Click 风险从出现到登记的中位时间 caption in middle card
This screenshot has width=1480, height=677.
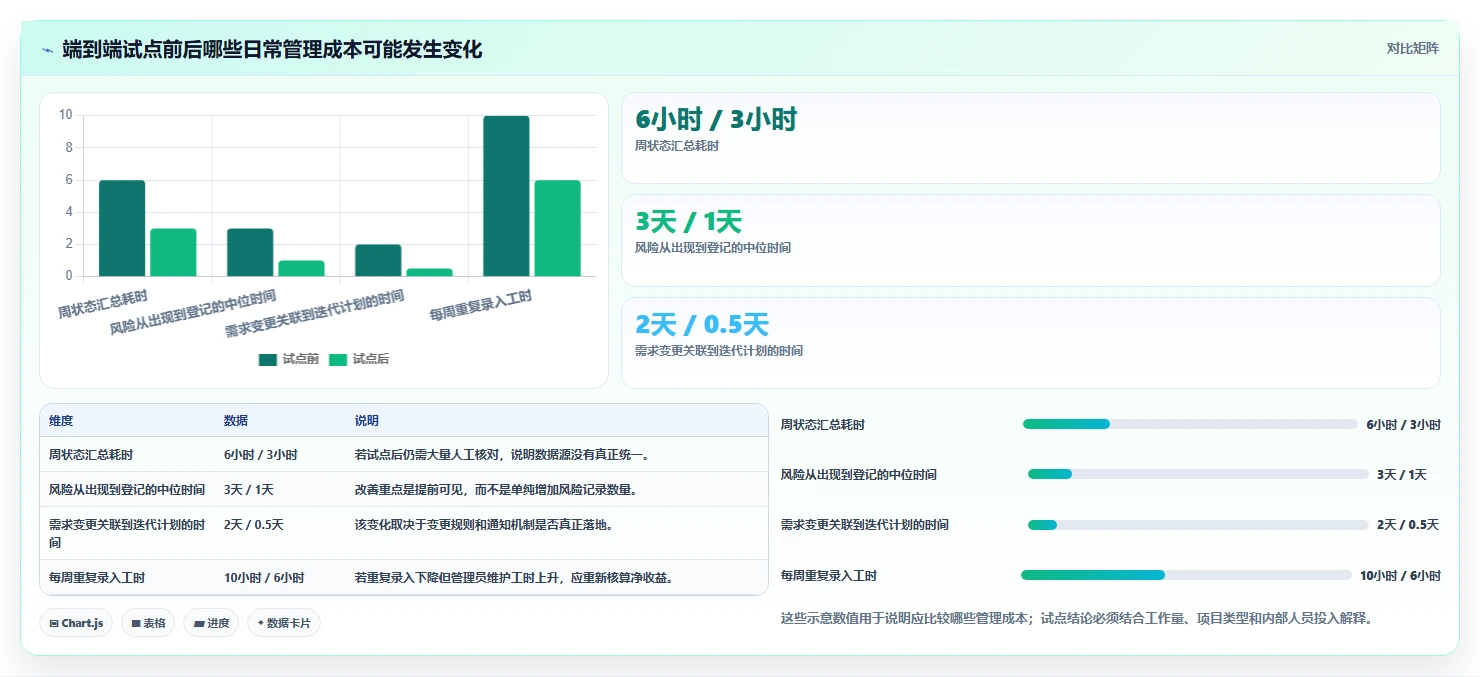[713, 248]
